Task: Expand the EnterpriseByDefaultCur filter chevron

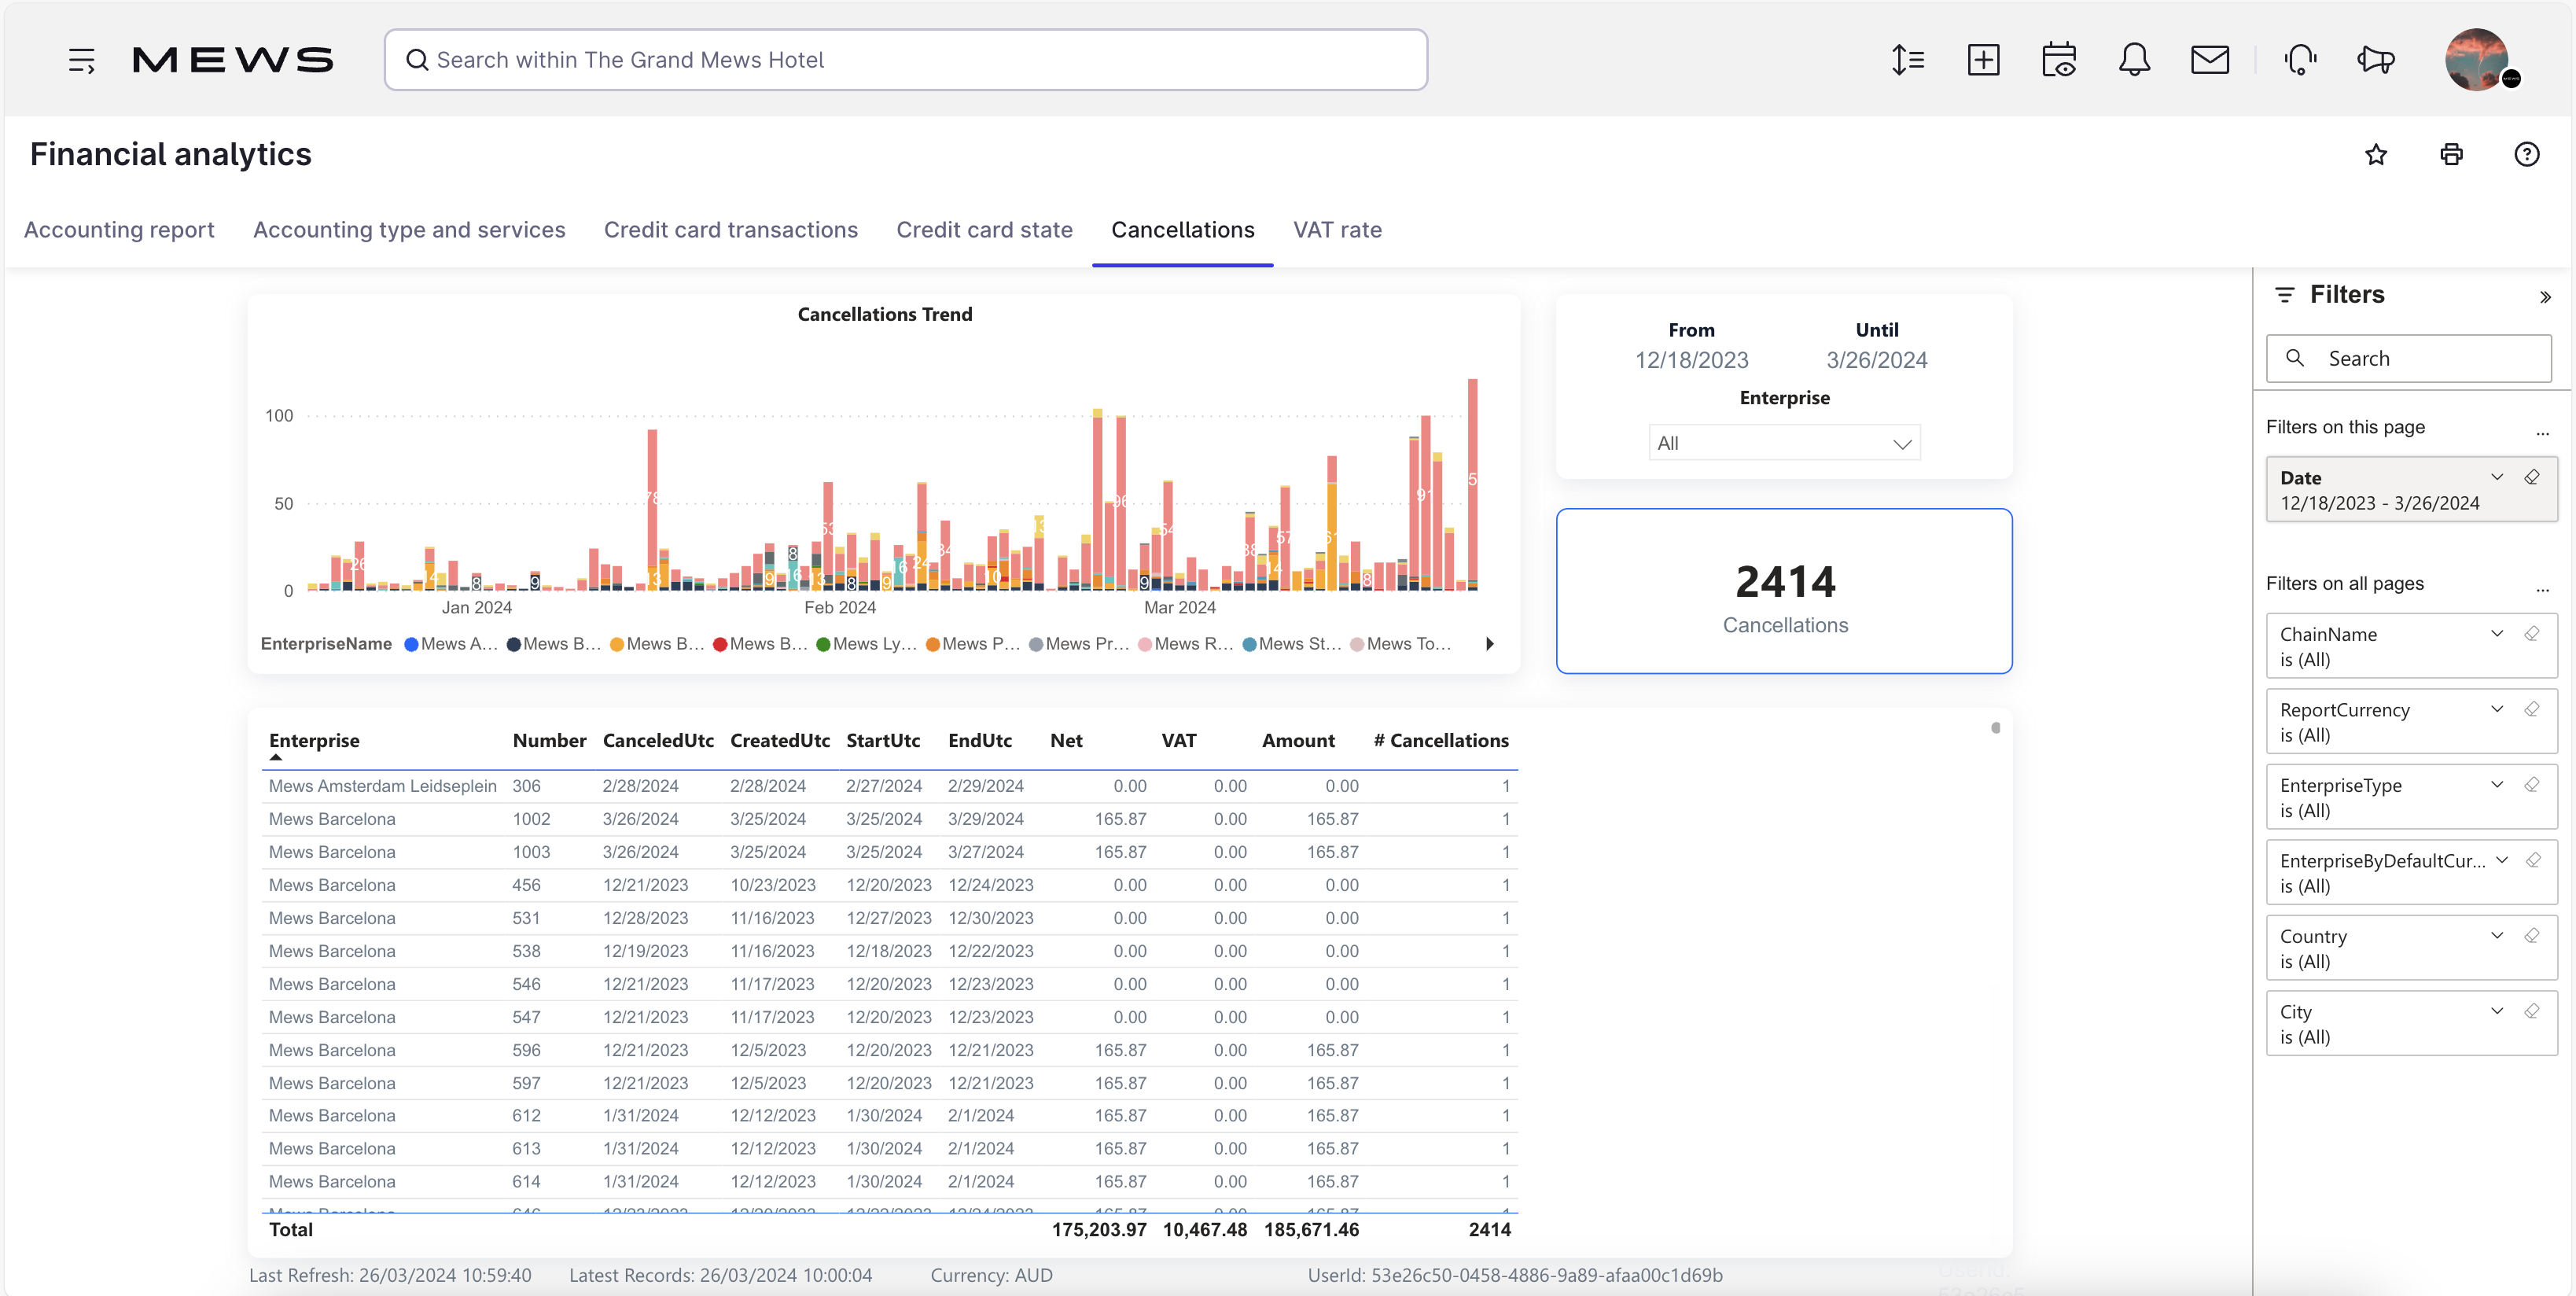Action: point(2502,860)
